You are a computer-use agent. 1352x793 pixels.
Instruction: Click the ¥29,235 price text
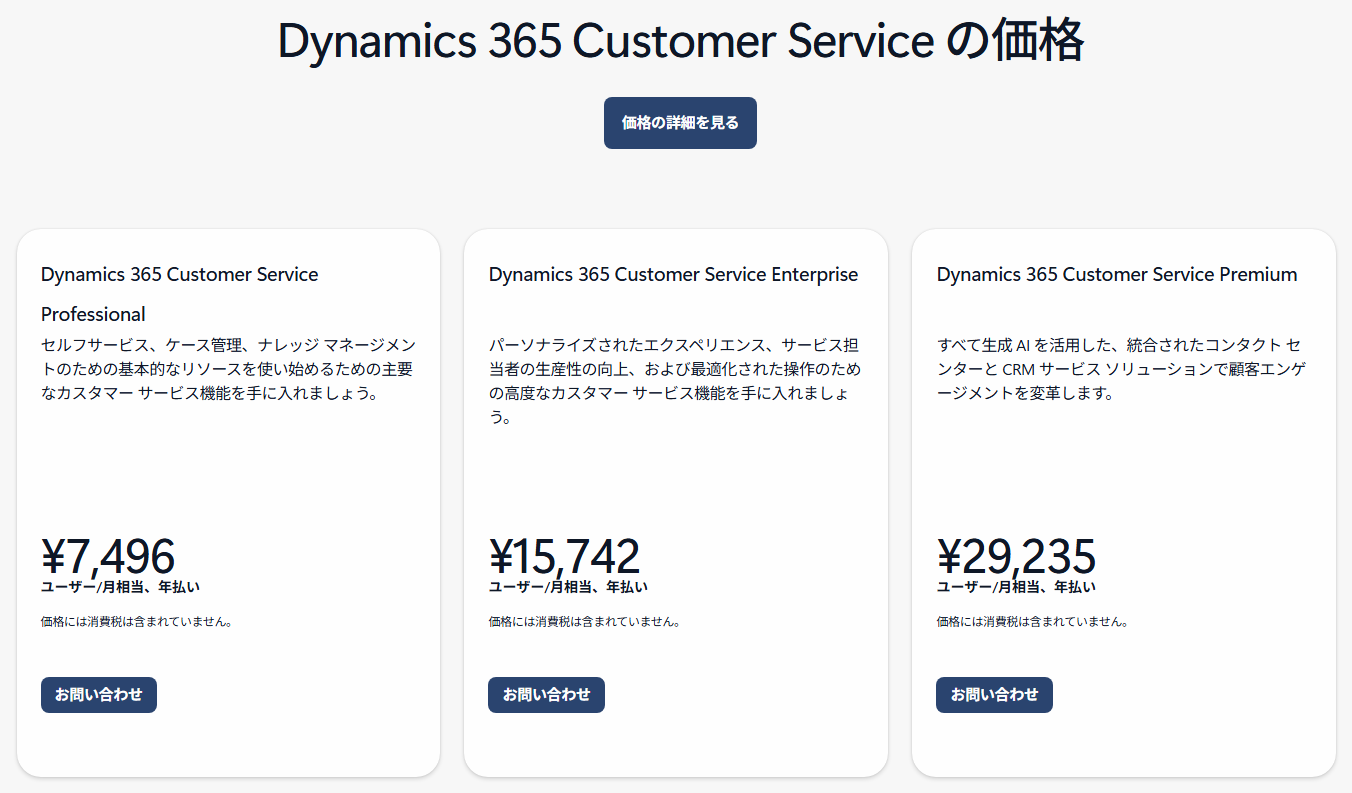click(x=1017, y=556)
